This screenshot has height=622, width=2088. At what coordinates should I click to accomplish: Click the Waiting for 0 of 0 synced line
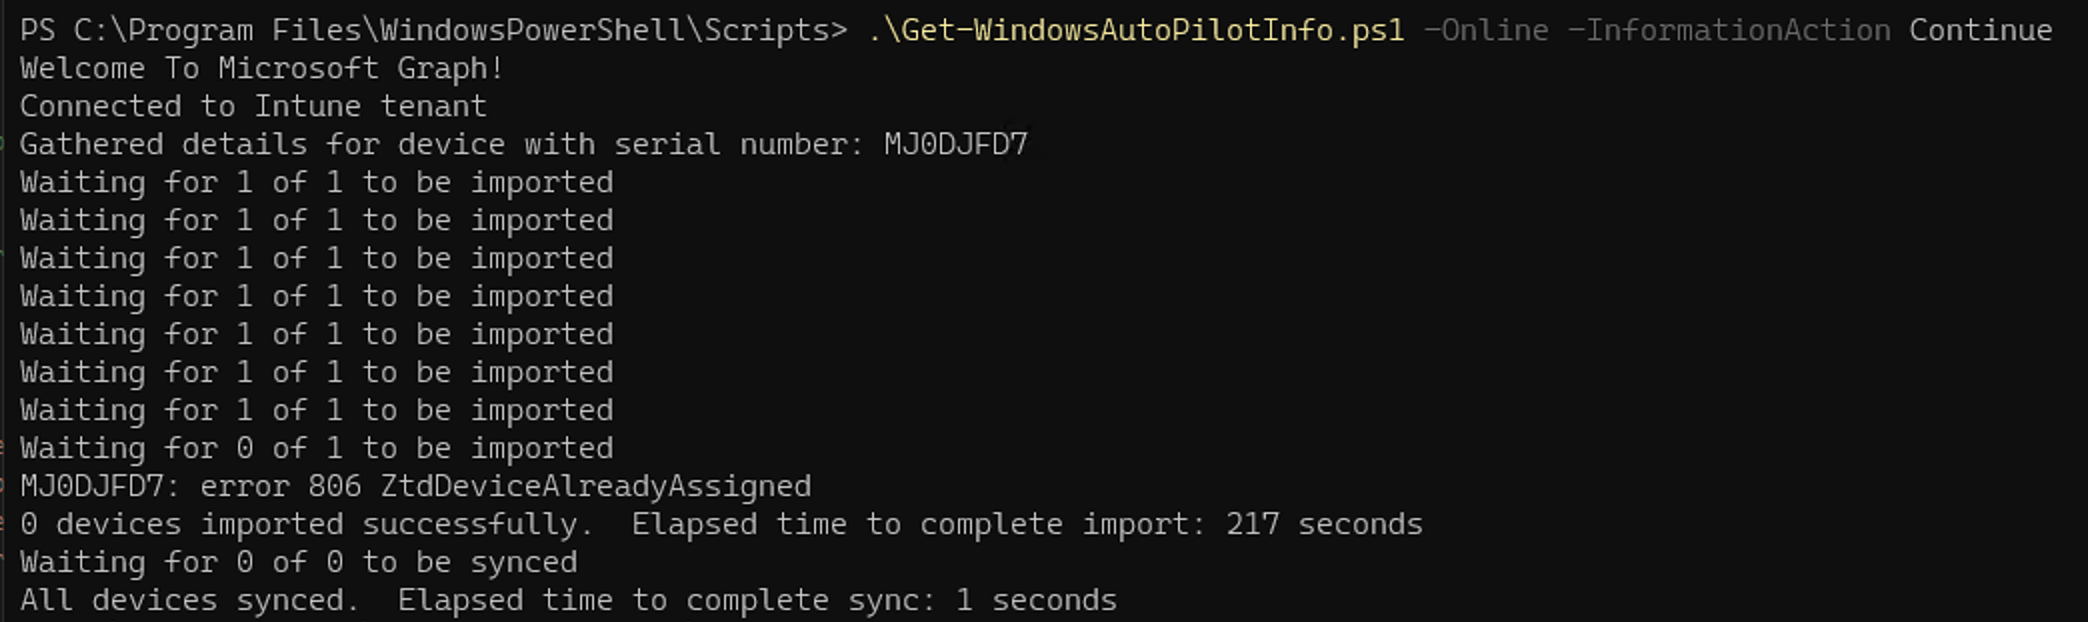(x=298, y=562)
